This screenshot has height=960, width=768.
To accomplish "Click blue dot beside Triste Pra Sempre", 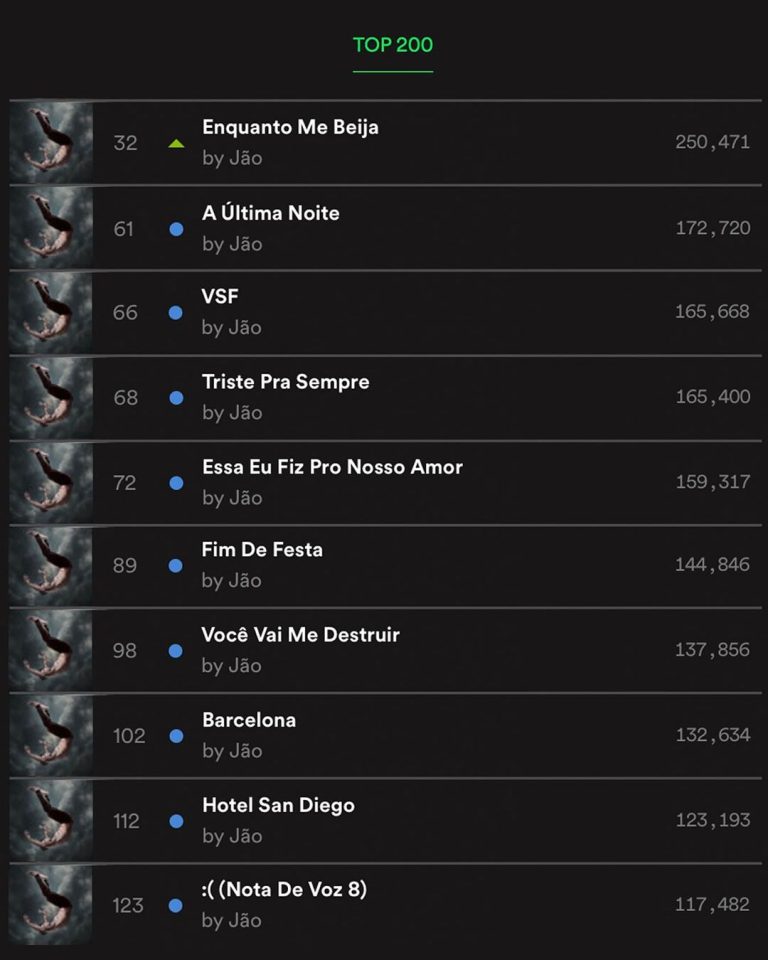I will click(176, 398).
